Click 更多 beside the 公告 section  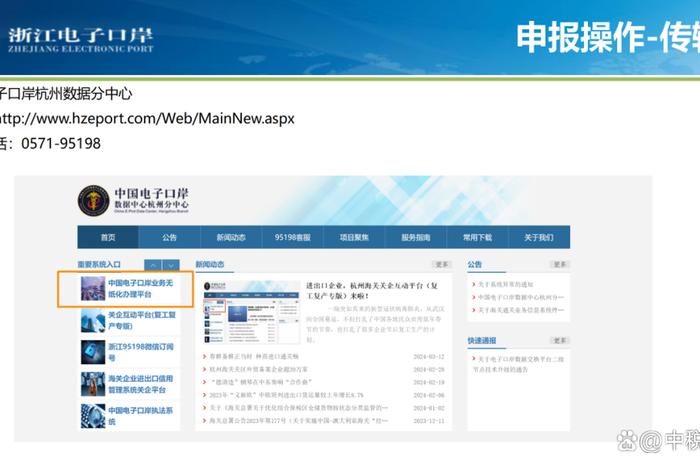click(560, 264)
